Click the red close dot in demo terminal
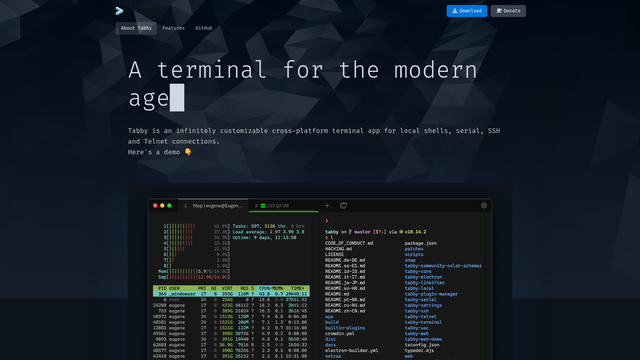Viewport: 640px width, 360px height. 155,206
